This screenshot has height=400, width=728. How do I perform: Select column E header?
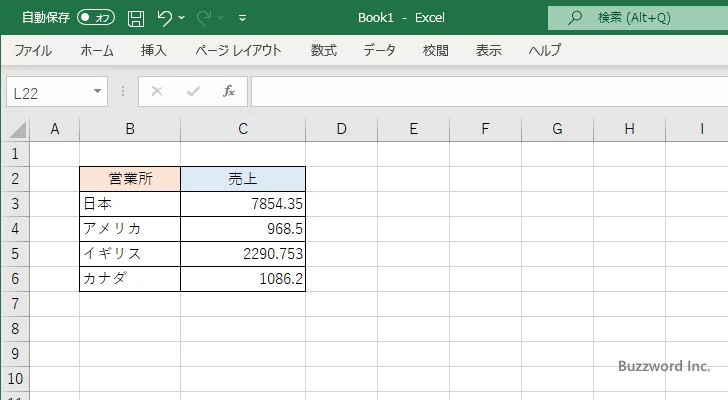point(413,129)
